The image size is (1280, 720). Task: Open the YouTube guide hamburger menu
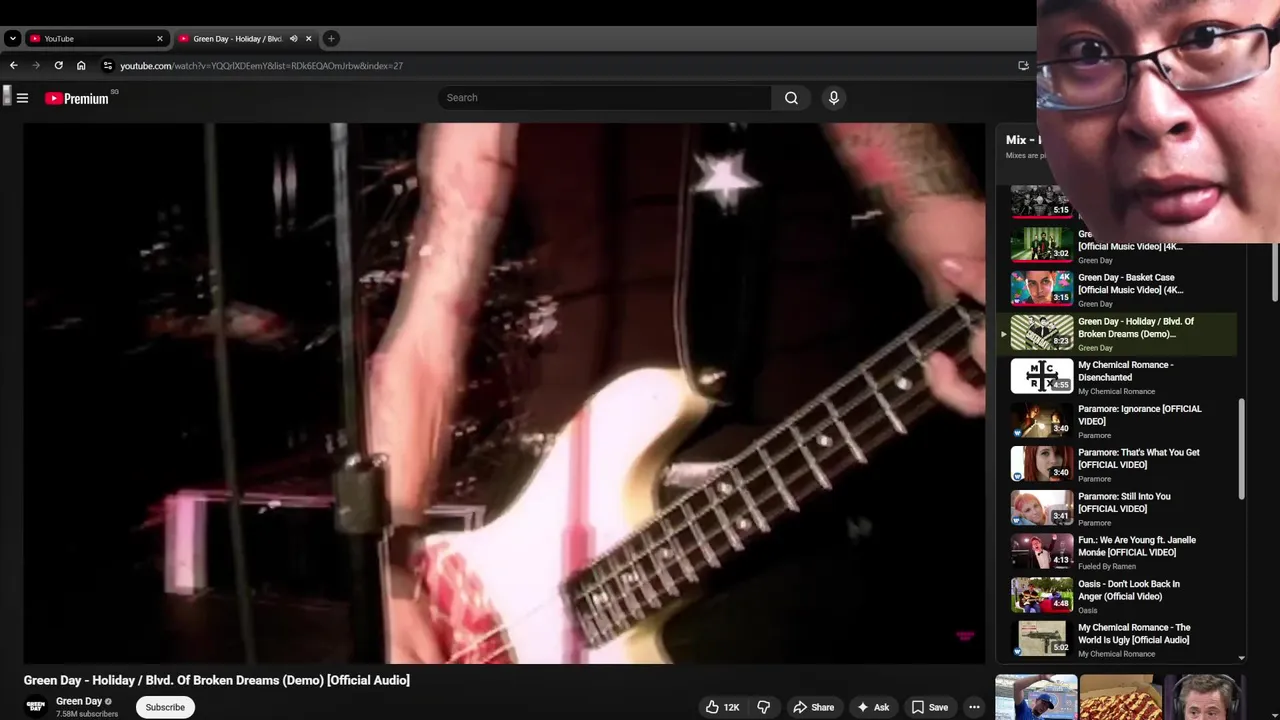22,98
